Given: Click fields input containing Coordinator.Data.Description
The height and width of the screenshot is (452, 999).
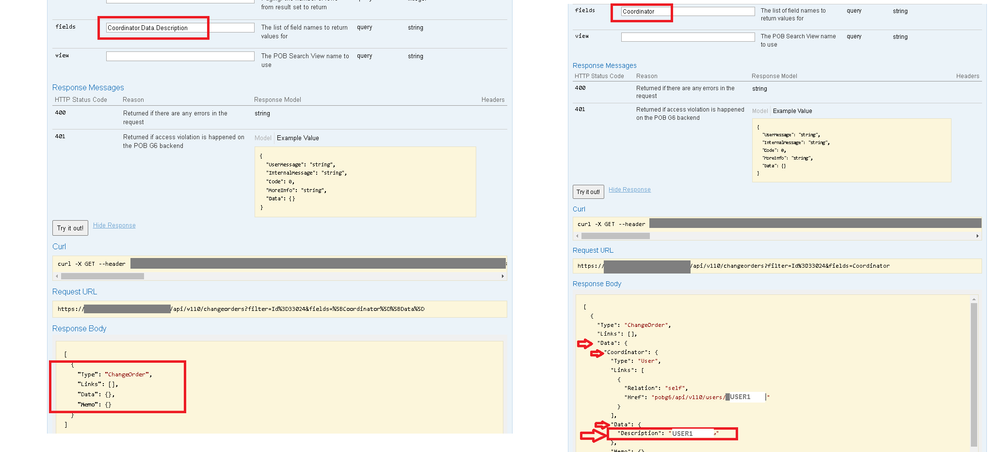Looking at the screenshot, I should pyautogui.click(x=178, y=28).
